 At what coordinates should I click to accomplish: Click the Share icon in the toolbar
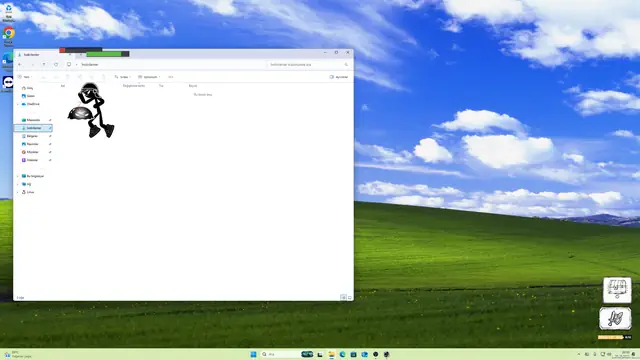(91, 77)
